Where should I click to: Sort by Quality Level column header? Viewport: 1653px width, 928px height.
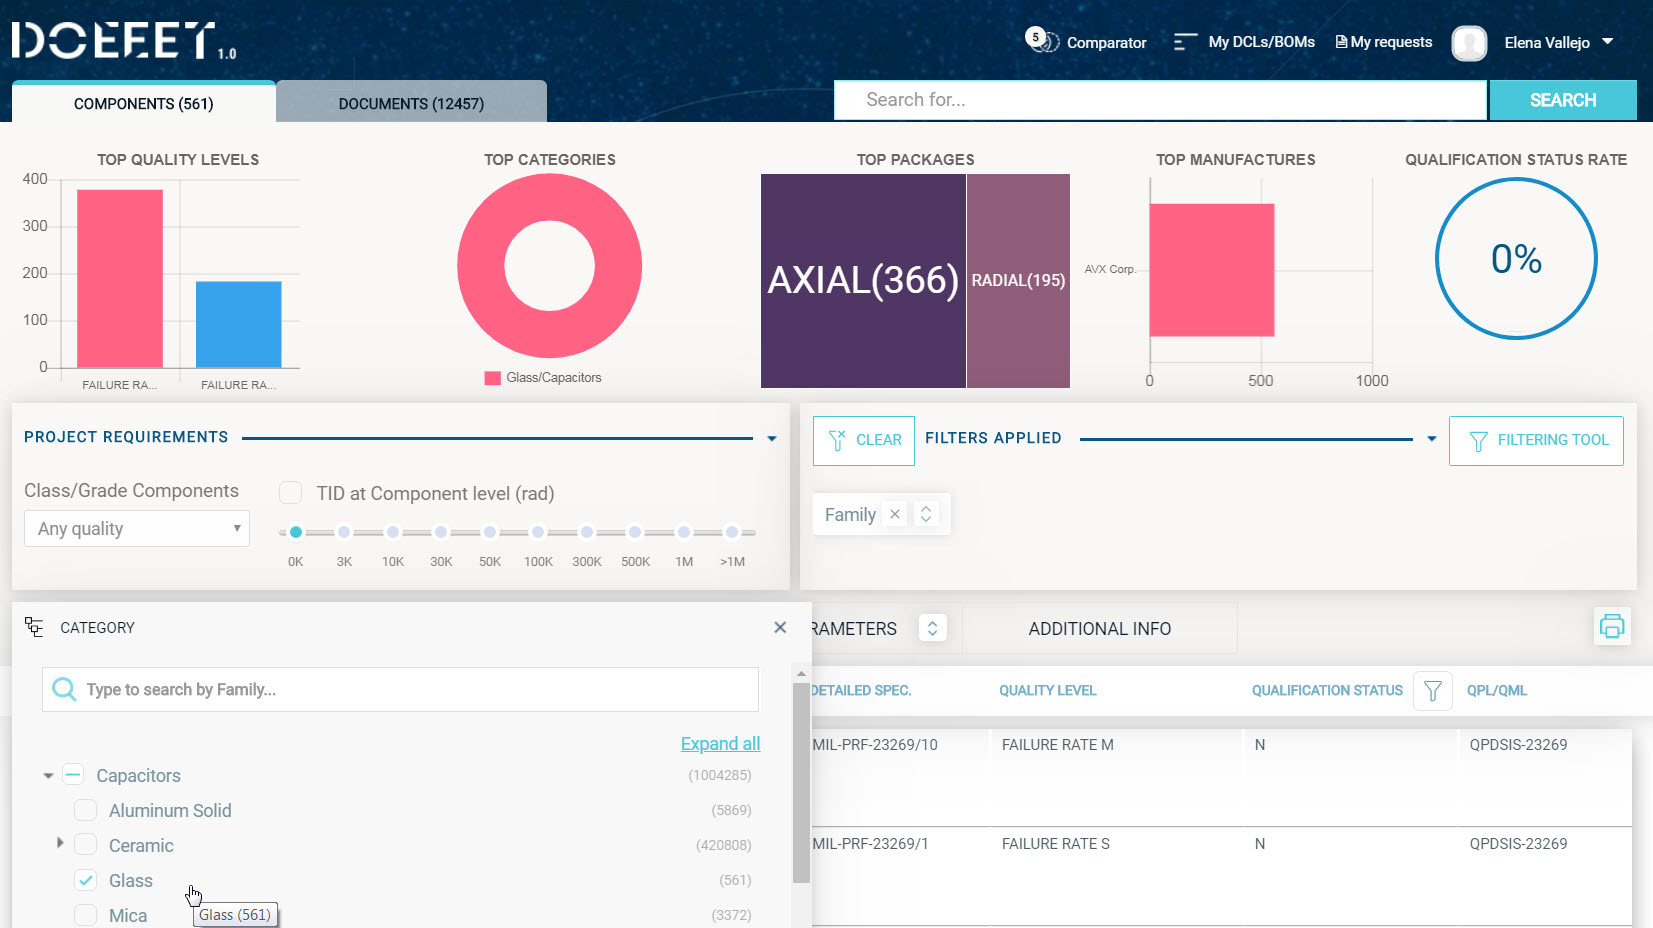[x=1047, y=690]
